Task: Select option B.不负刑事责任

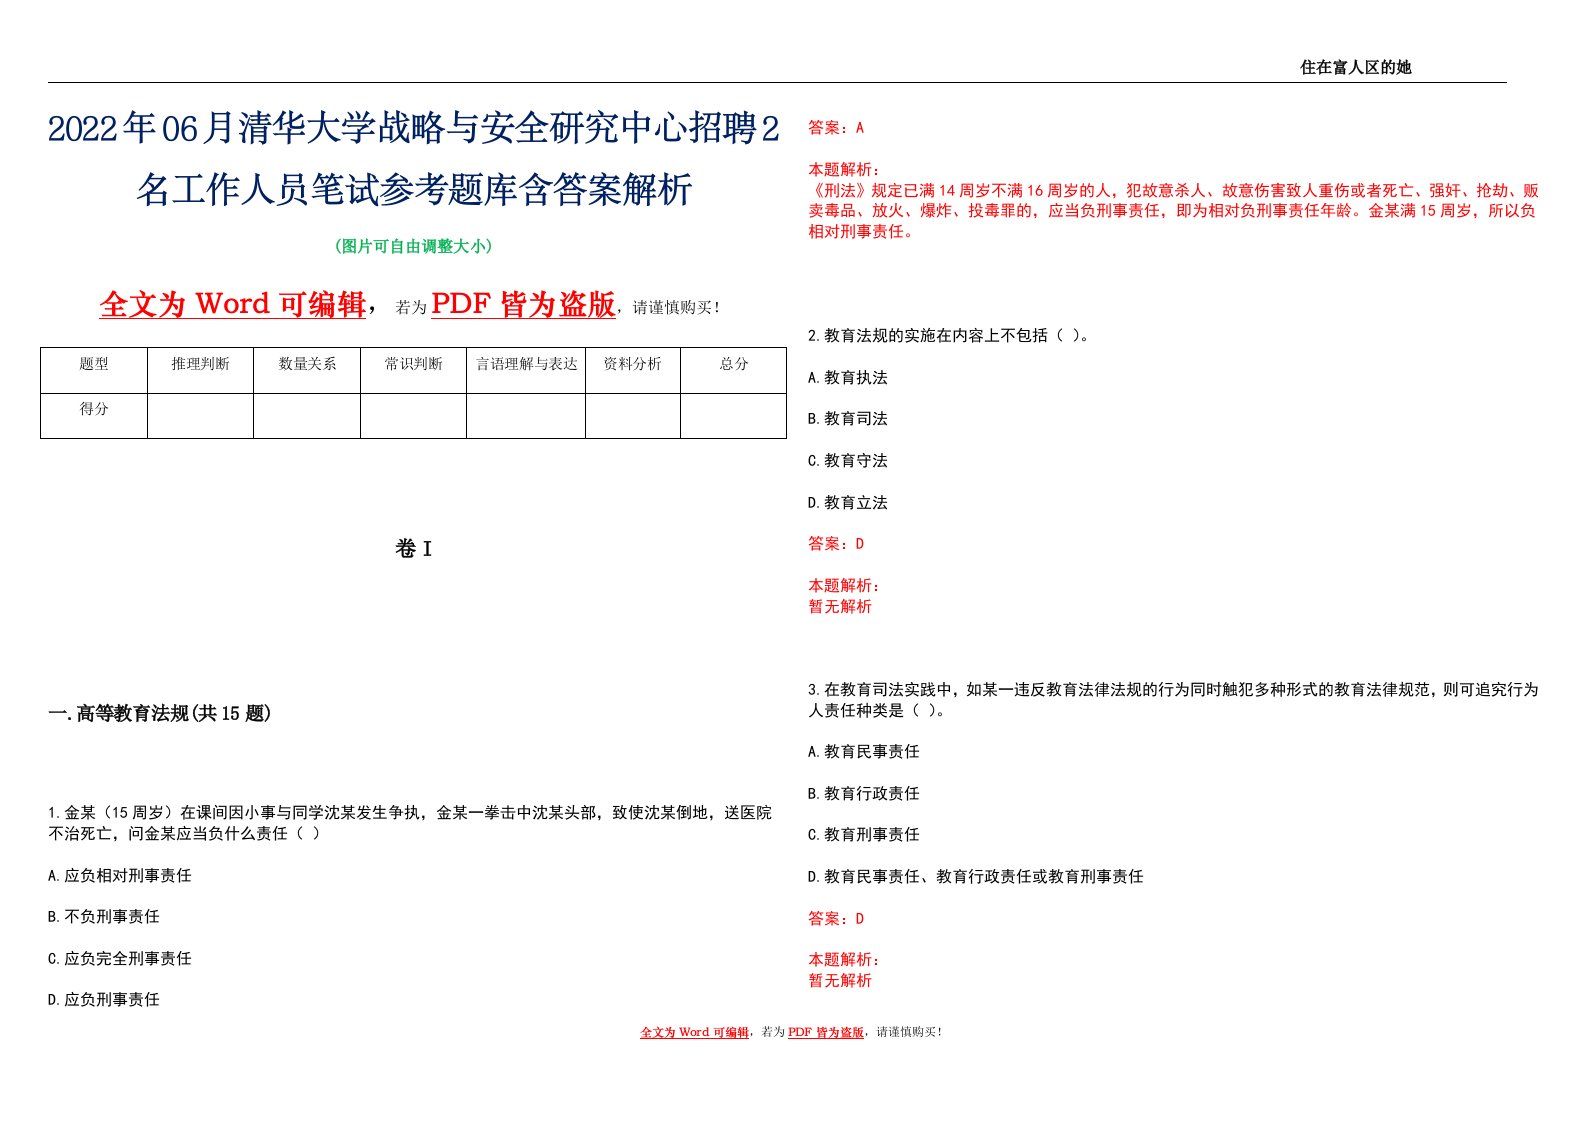Action: coord(103,916)
